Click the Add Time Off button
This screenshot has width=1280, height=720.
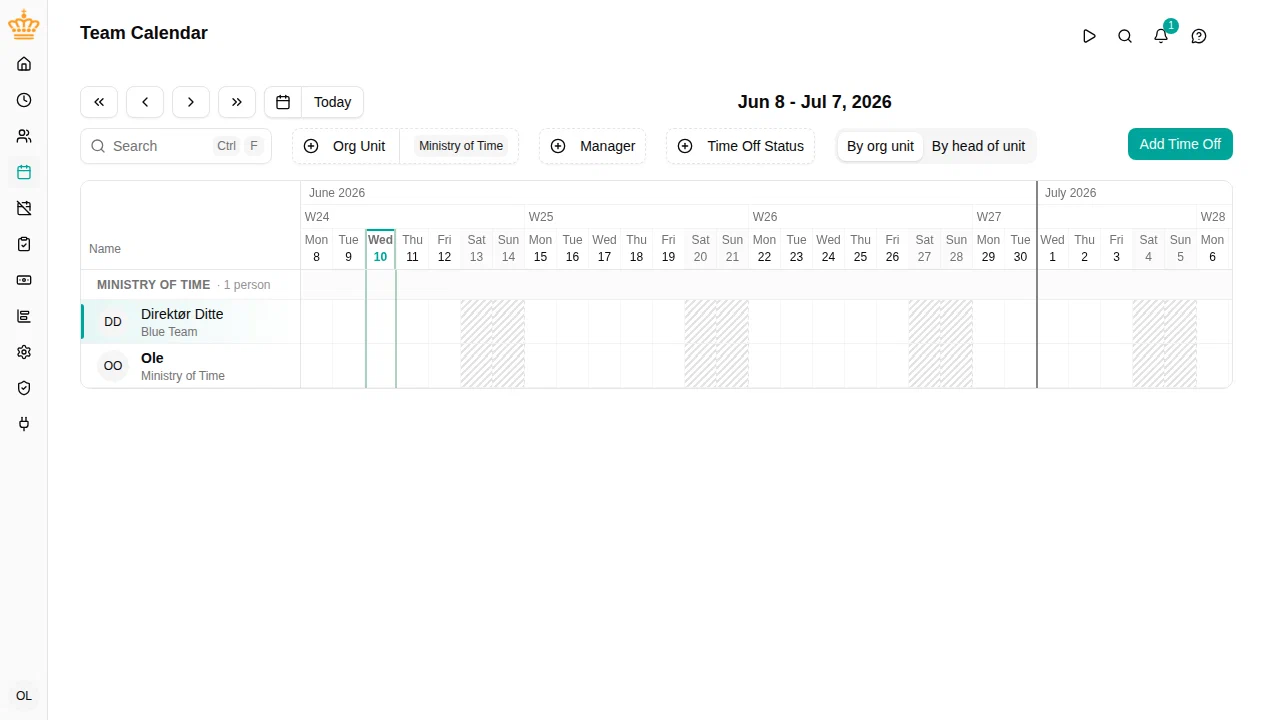coord(1180,144)
